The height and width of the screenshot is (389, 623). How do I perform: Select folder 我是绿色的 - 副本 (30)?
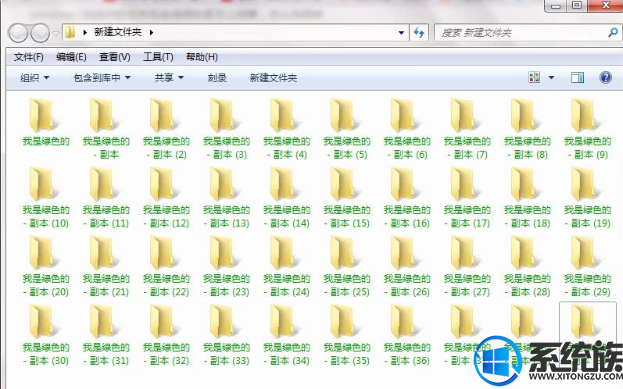click(x=46, y=335)
